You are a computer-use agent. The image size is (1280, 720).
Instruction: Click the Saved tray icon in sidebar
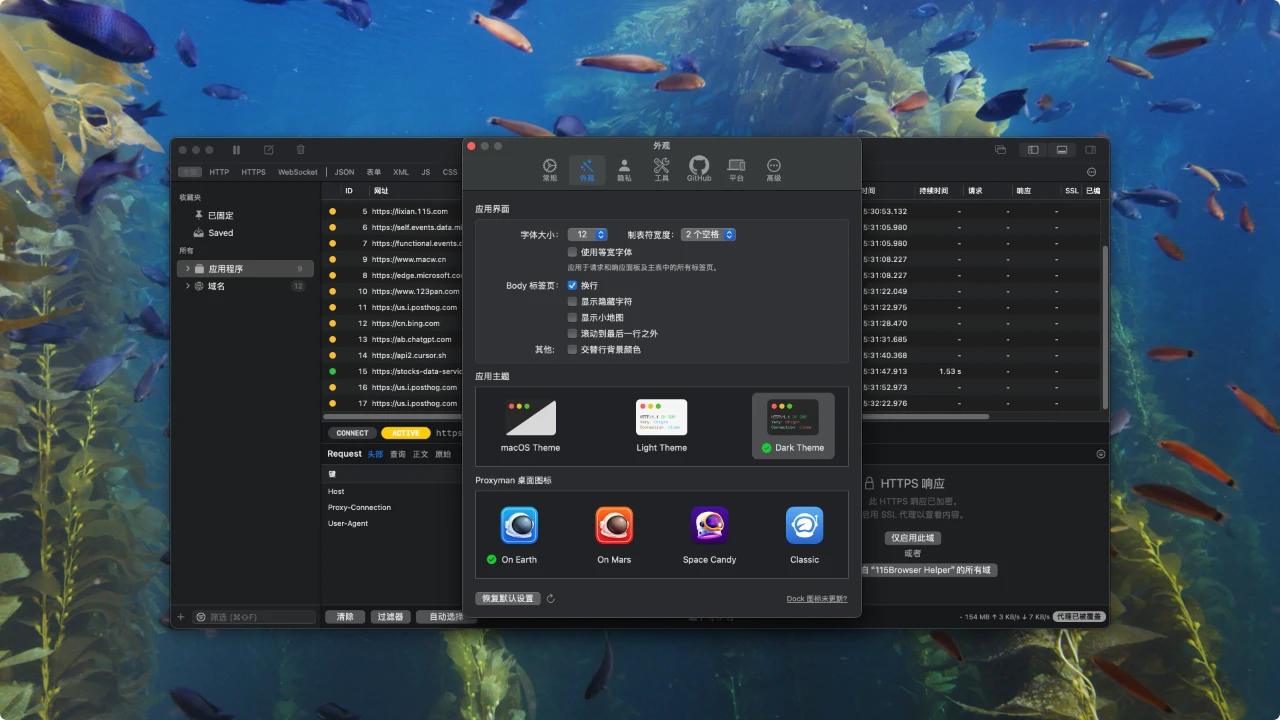(198, 232)
